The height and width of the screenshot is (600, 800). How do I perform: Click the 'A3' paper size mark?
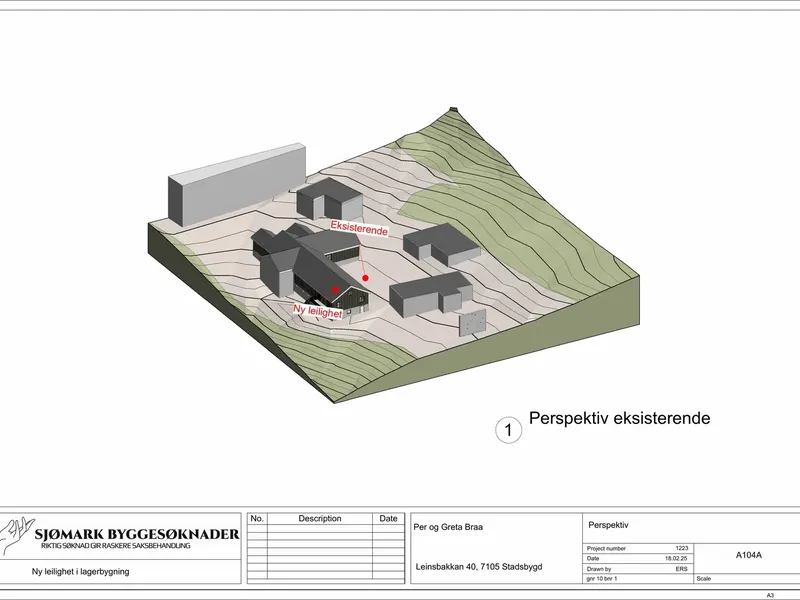770,595
